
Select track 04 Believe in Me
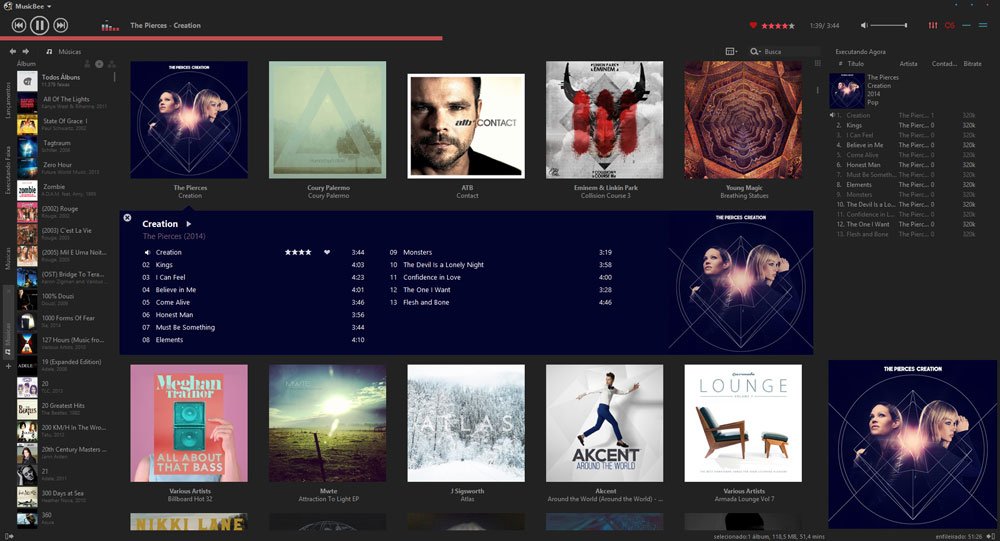tap(253, 290)
